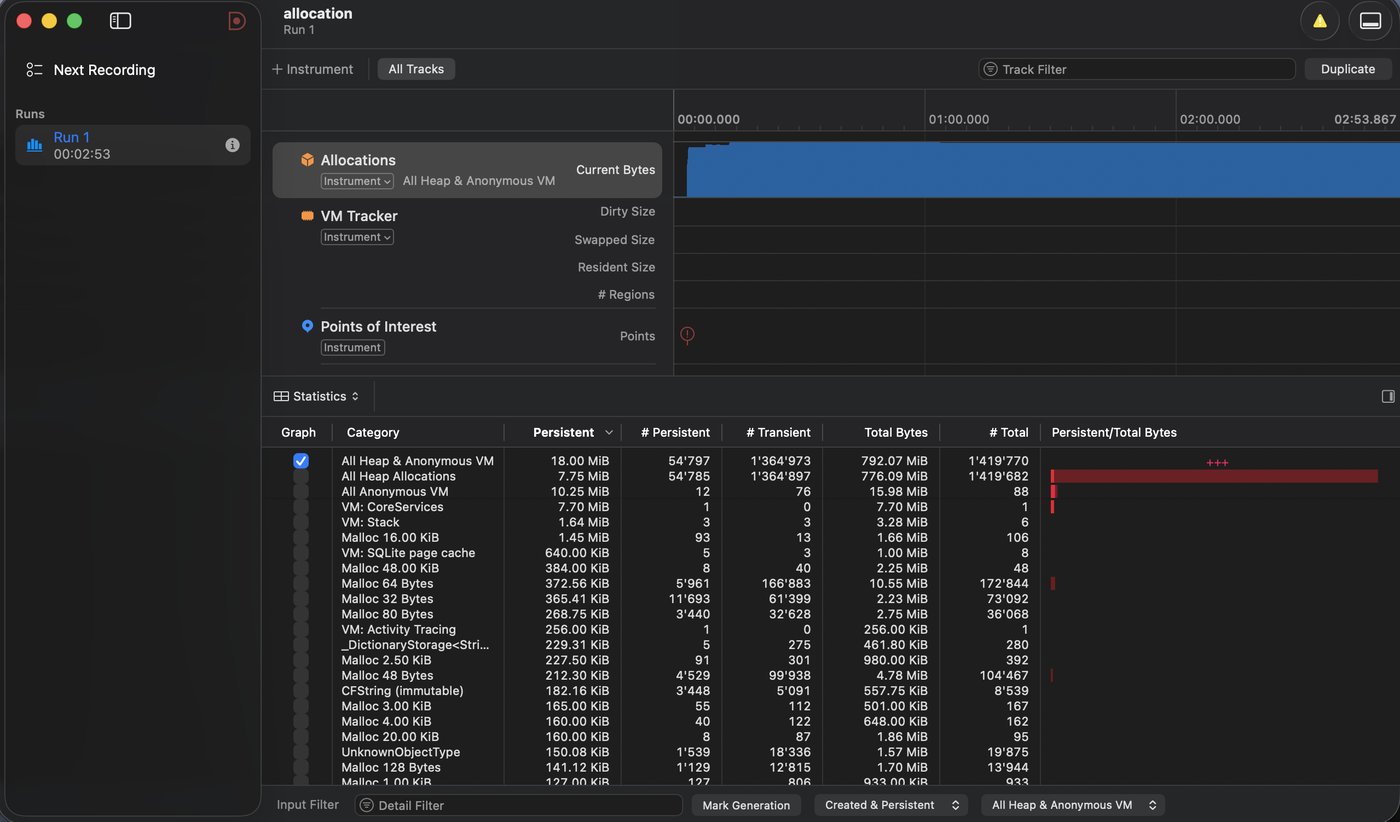Click the Resident Size label in VM Tracker

616,267
